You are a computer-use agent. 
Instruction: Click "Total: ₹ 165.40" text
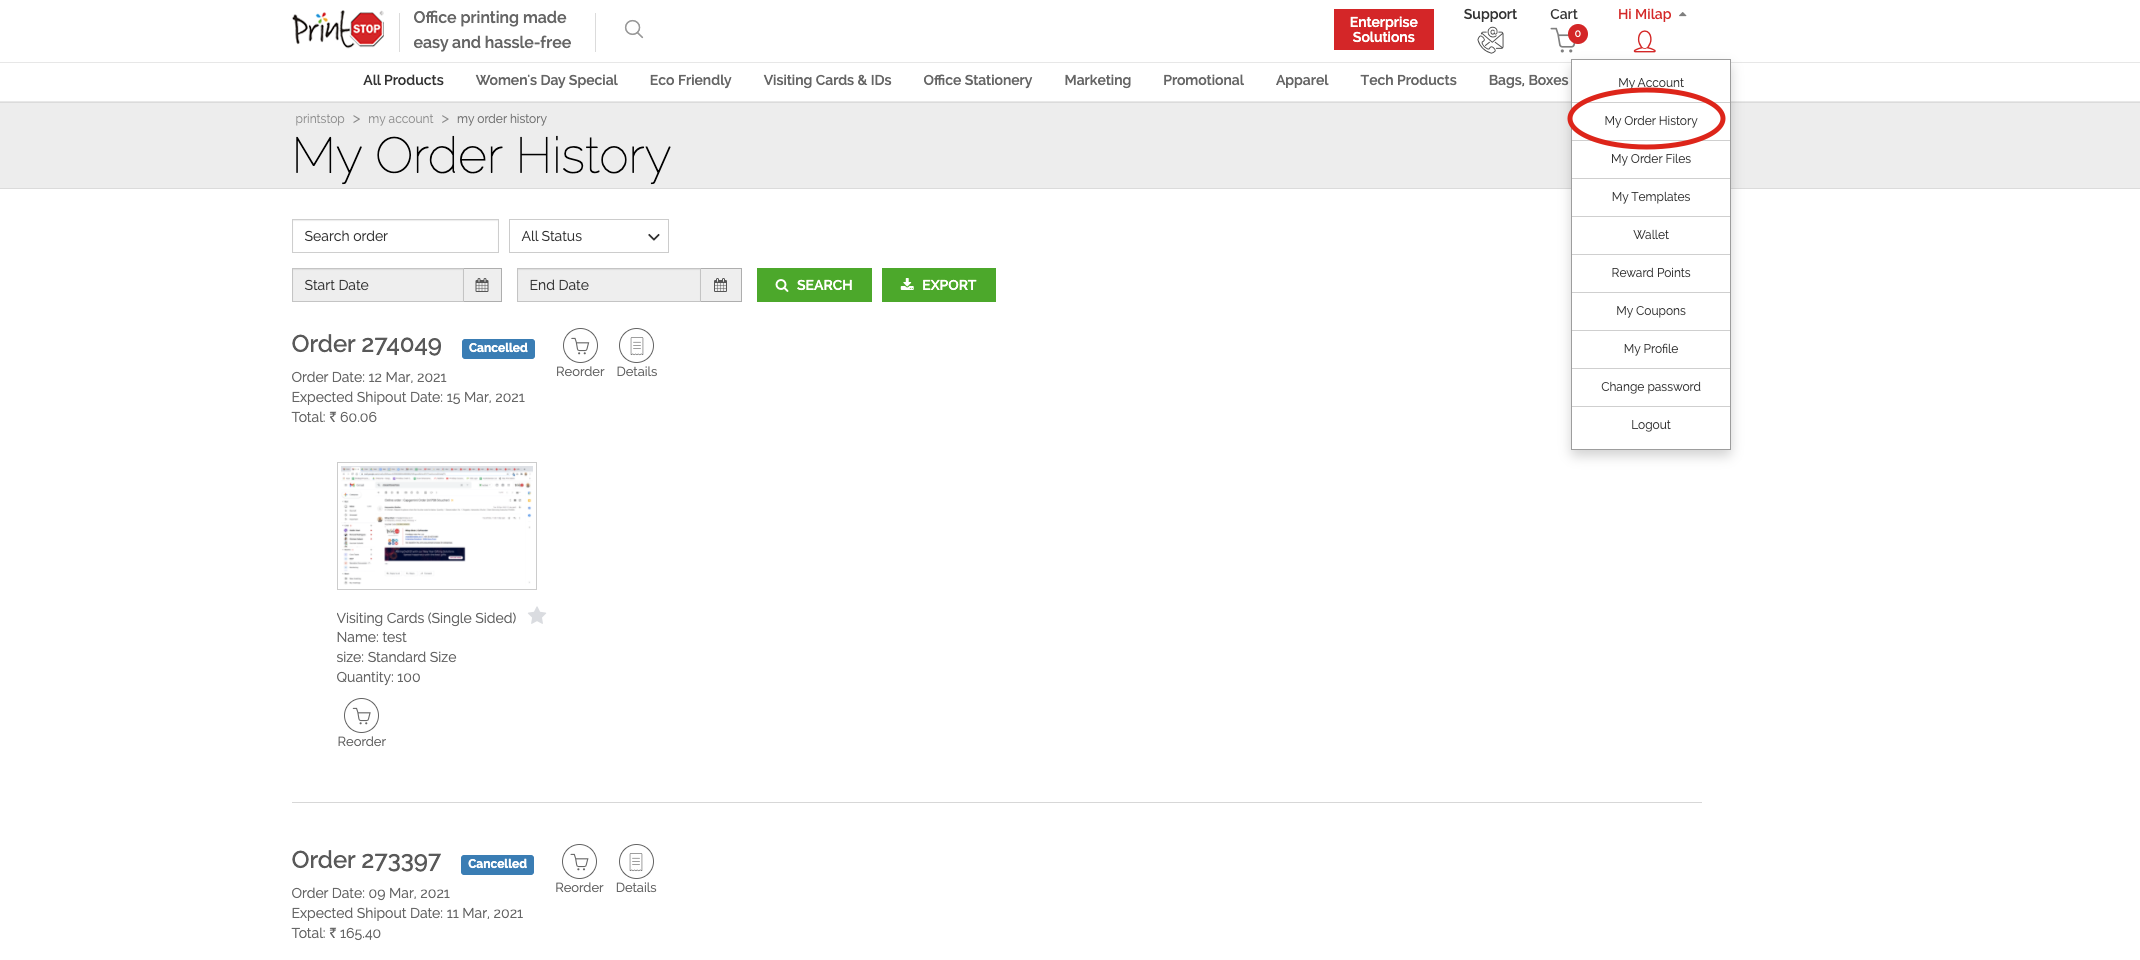pyautogui.click(x=336, y=933)
